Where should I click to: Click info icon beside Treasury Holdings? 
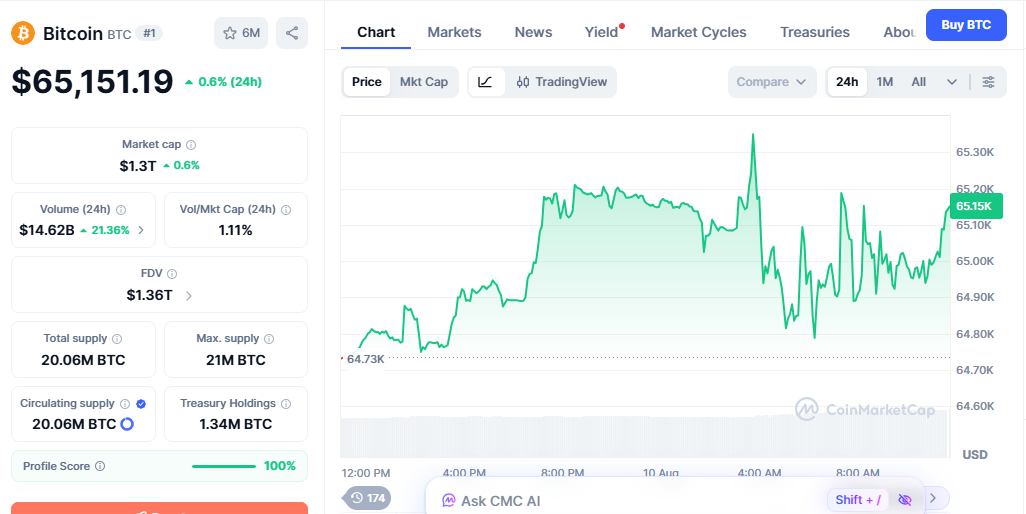(x=286, y=403)
